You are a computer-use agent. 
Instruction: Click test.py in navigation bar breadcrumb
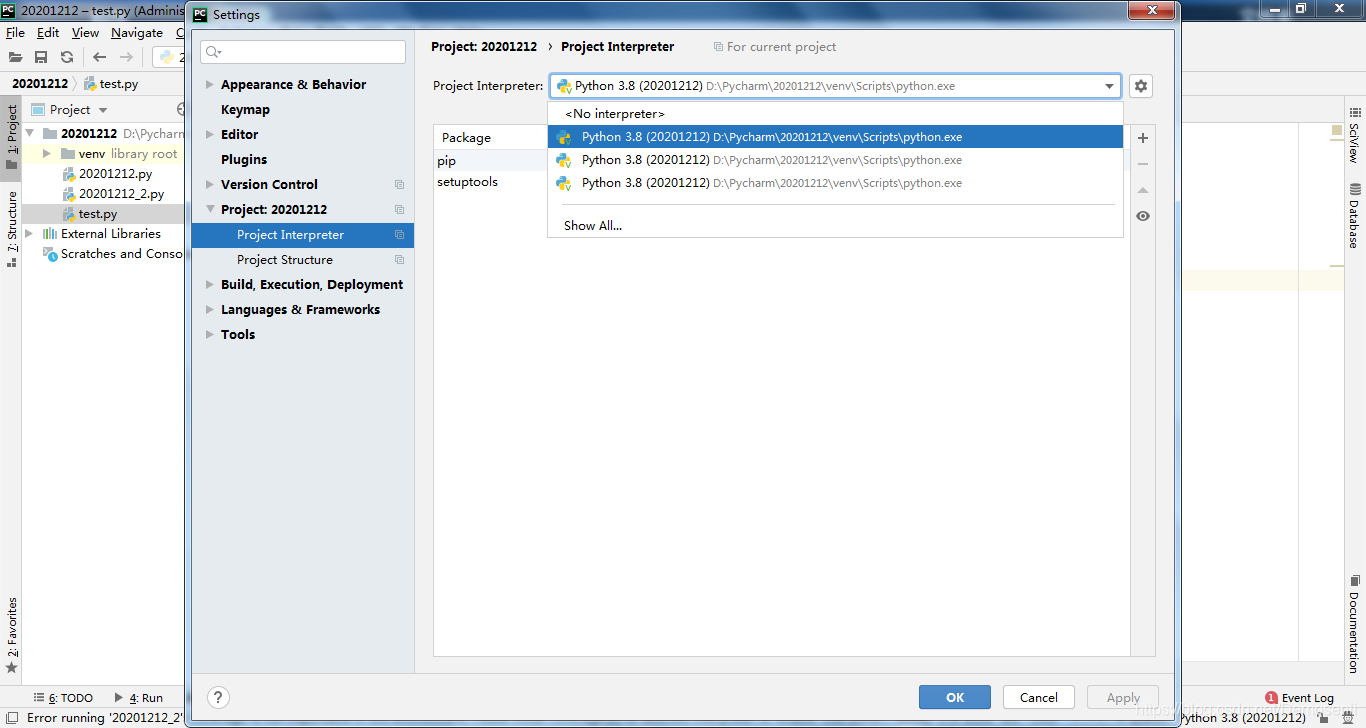(111, 84)
